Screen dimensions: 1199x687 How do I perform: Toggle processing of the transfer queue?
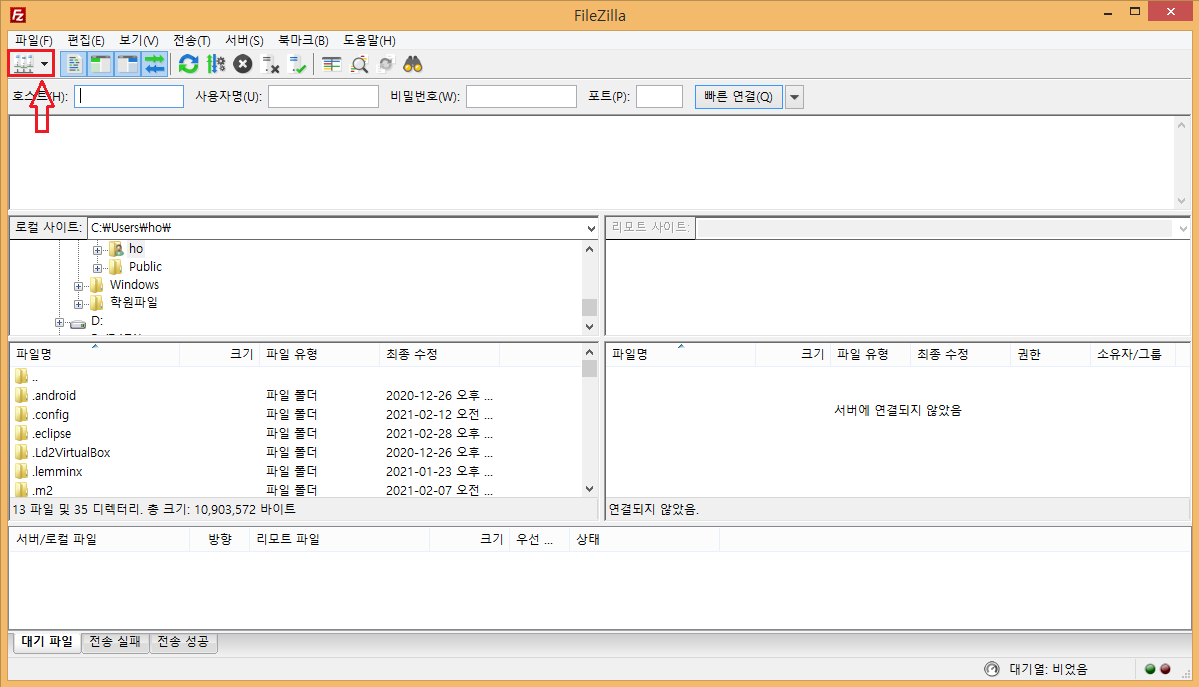[216, 64]
